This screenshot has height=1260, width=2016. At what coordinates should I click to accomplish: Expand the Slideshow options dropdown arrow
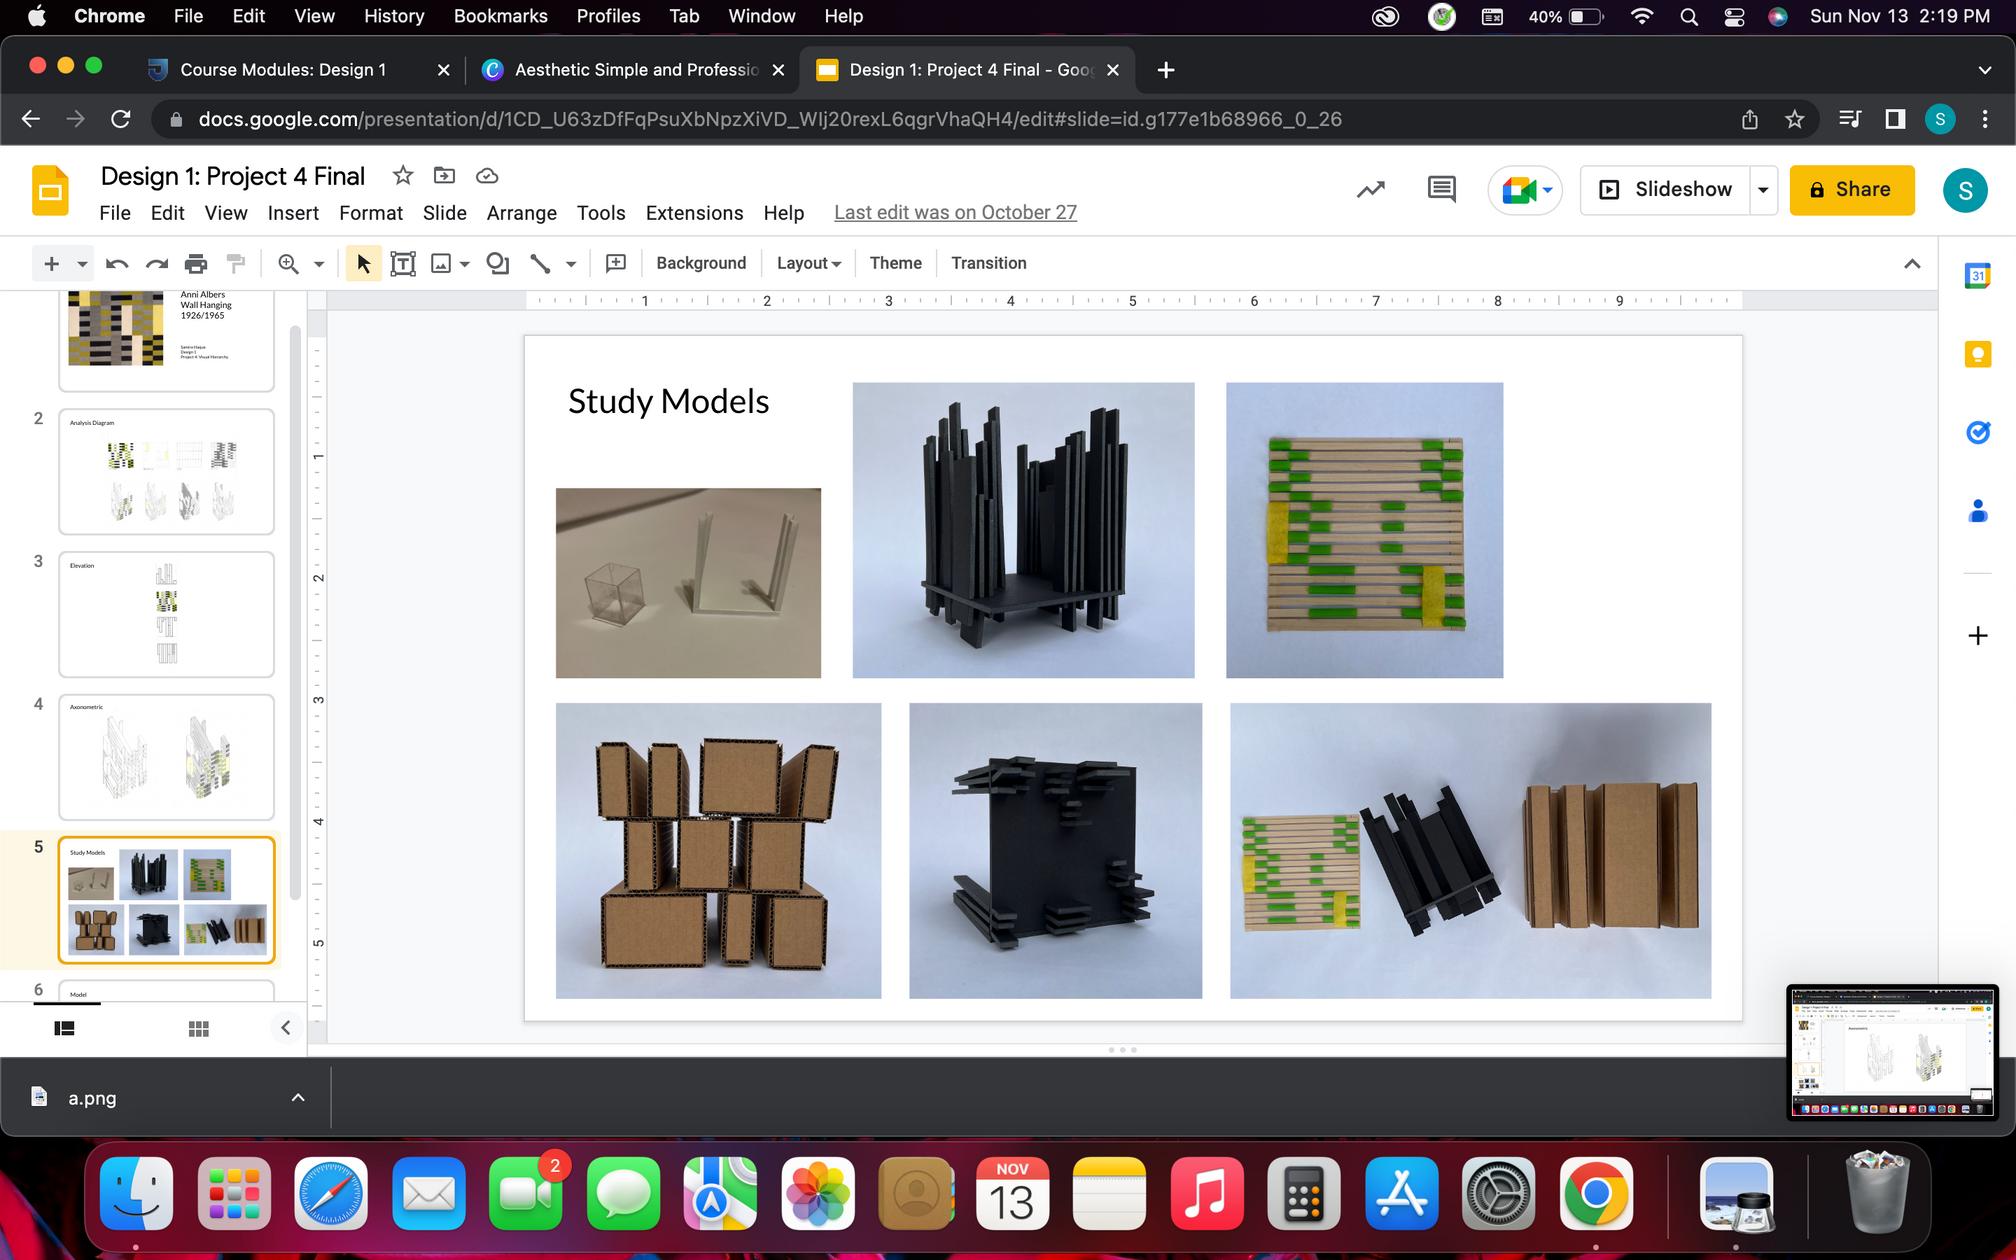(1763, 190)
